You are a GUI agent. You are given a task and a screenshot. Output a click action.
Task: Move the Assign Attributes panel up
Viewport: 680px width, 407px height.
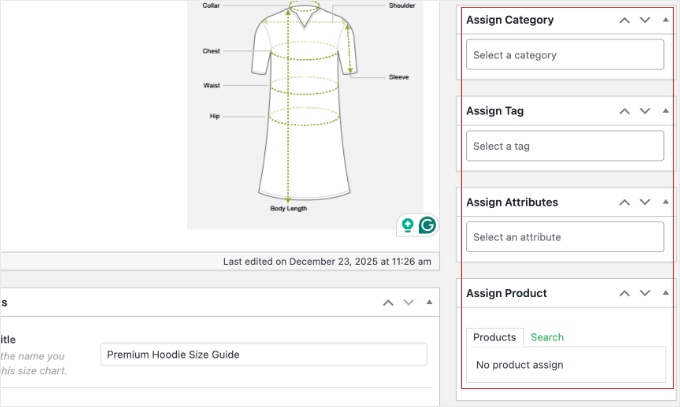pyautogui.click(x=624, y=202)
